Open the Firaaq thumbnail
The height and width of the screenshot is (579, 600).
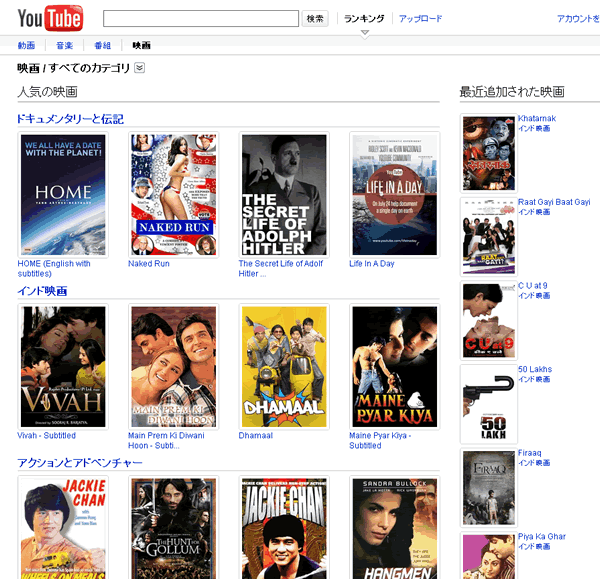[x=489, y=488]
